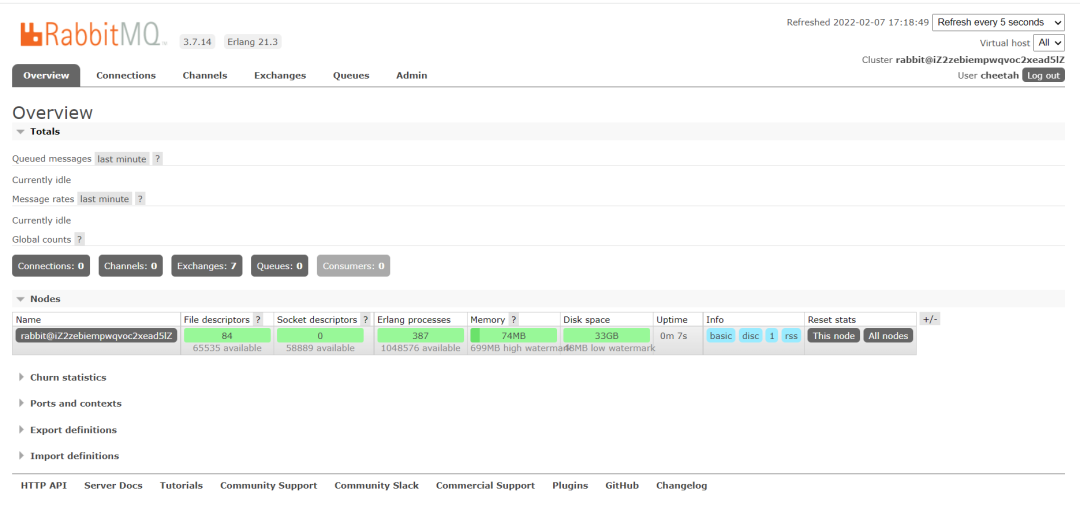Click the 387 Erlang processes bar

420,336
